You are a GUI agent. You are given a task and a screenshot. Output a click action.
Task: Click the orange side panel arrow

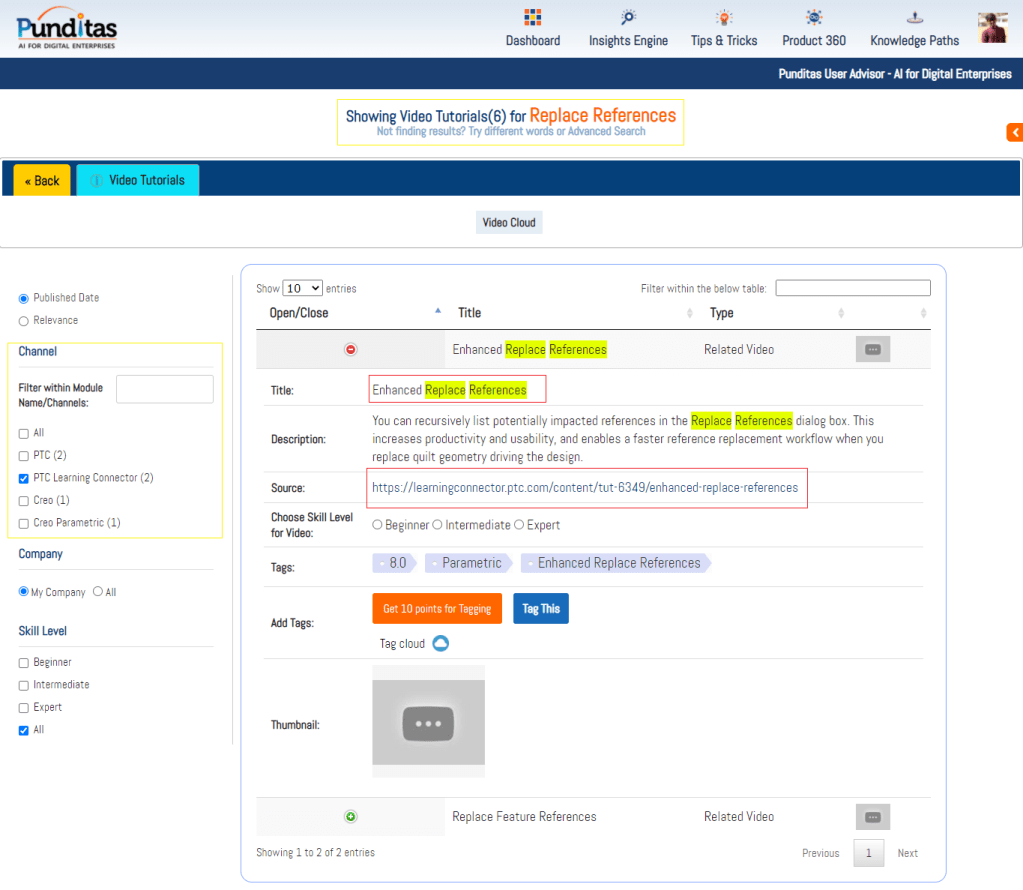(1014, 132)
